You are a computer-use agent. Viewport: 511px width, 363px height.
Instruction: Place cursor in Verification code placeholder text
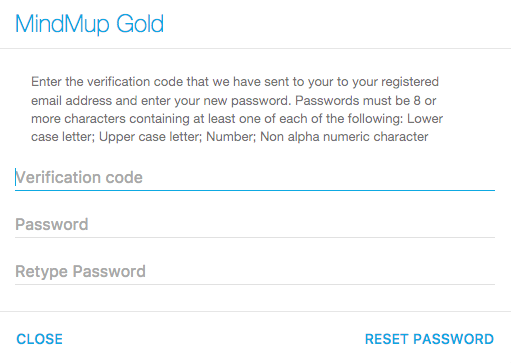pos(79,177)
